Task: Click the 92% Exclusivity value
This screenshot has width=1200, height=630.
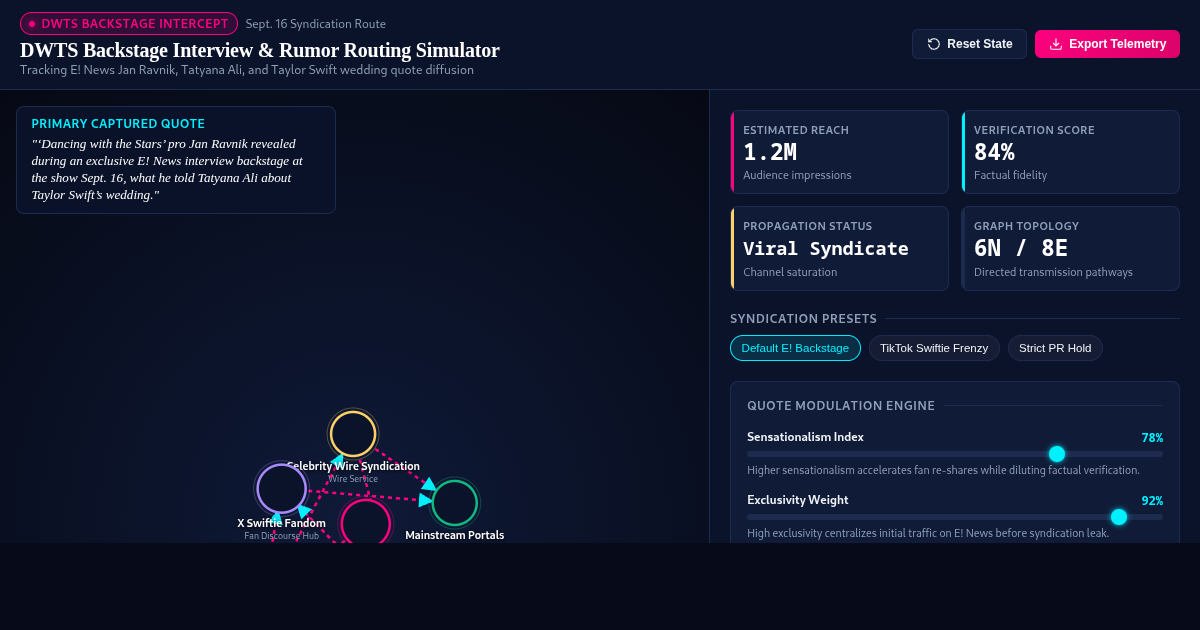Action: click(1152, 500)
